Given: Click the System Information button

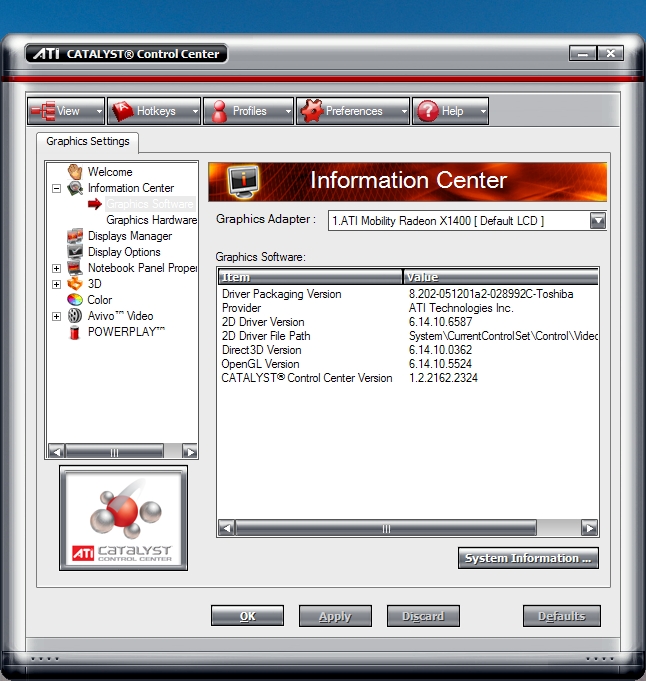Looking at the screenshot, I should click(x=528, y=558).
